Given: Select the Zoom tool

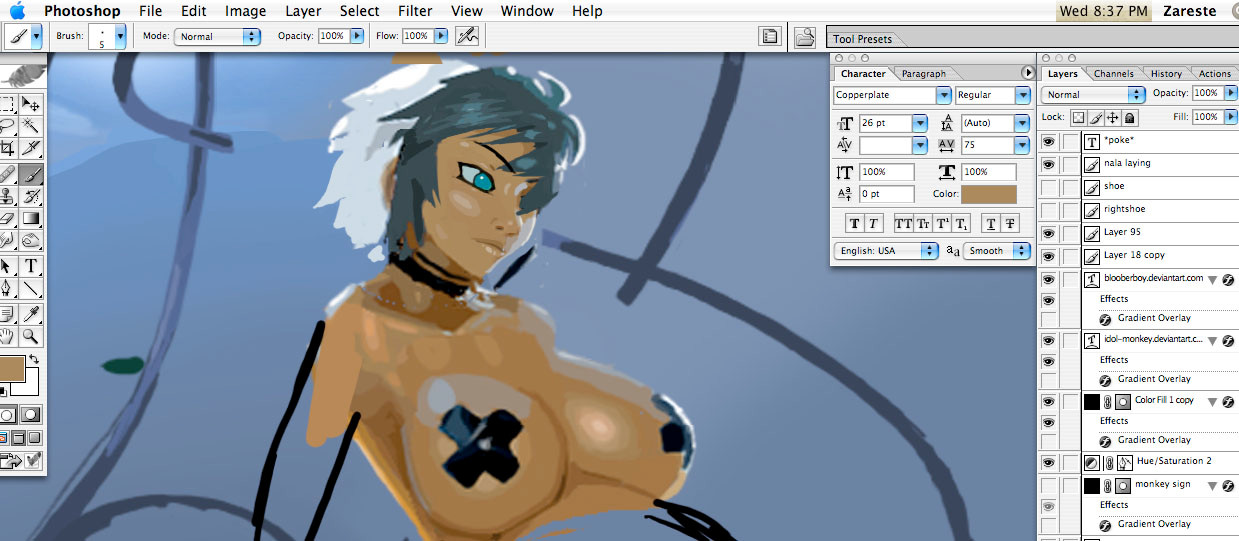Looking at the screenshot, I should pos(31,337).
